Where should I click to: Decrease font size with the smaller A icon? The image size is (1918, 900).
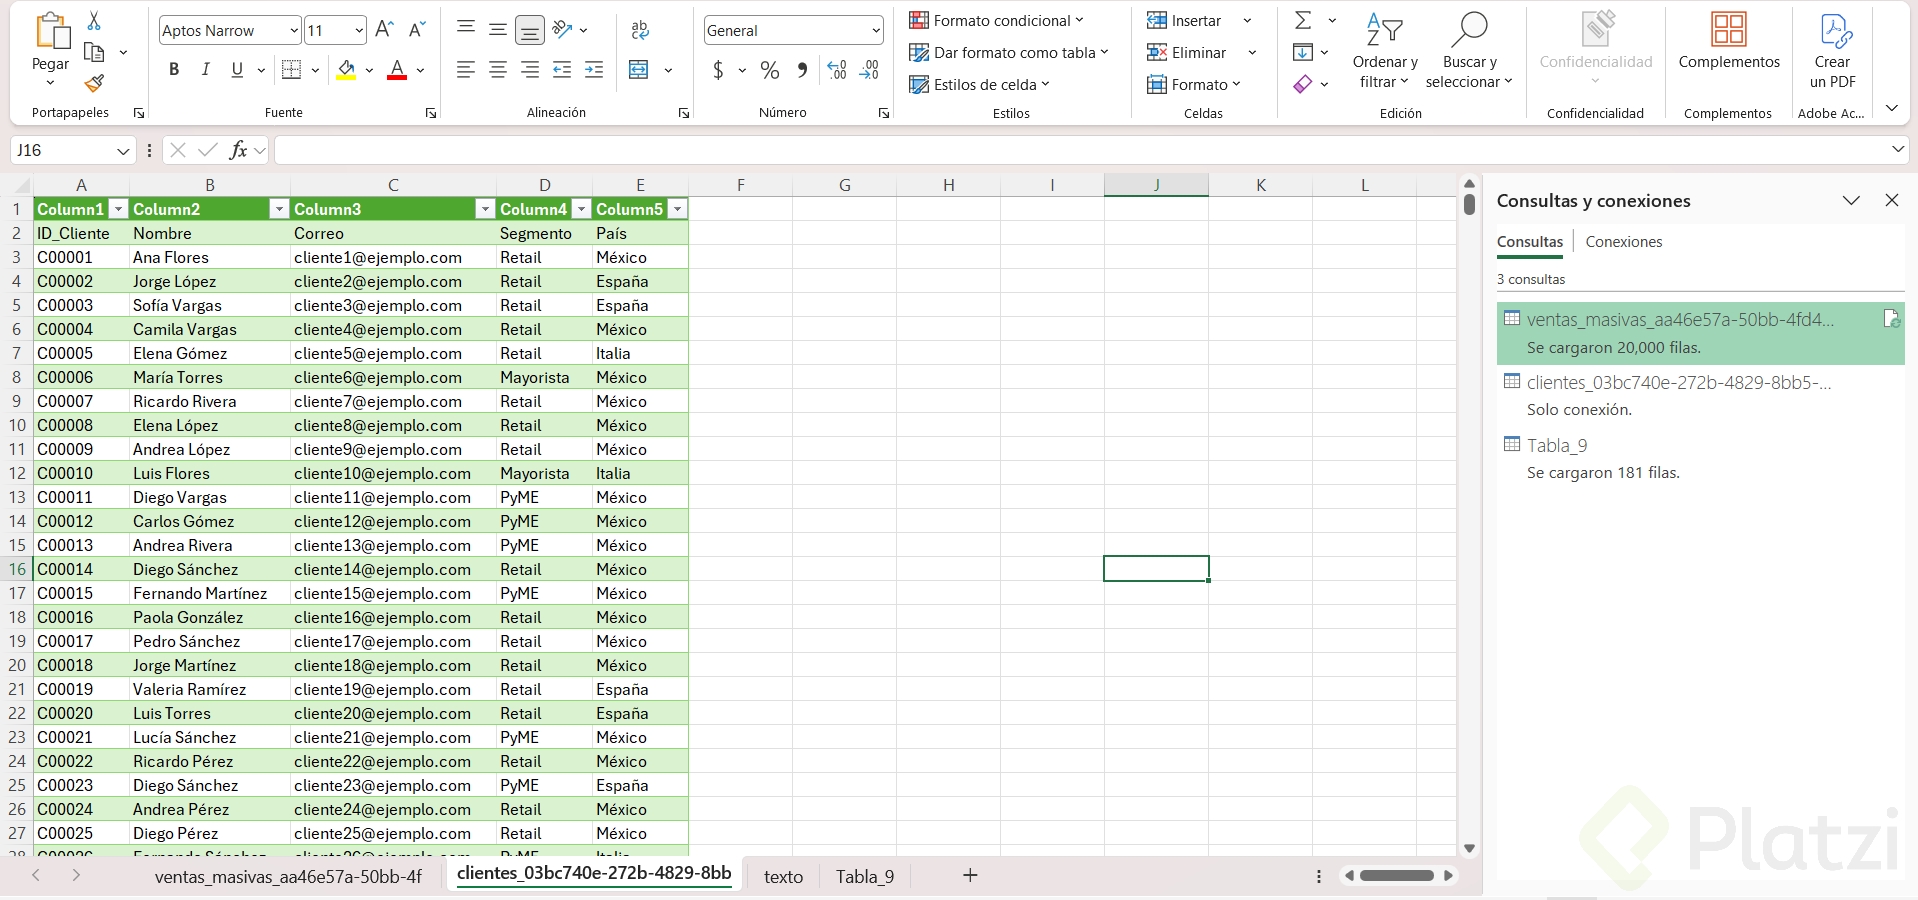417,30
